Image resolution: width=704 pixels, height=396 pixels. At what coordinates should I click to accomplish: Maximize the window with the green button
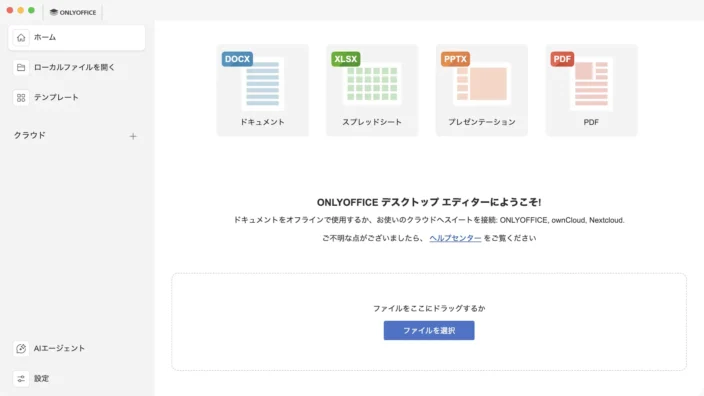pos(31,10)
